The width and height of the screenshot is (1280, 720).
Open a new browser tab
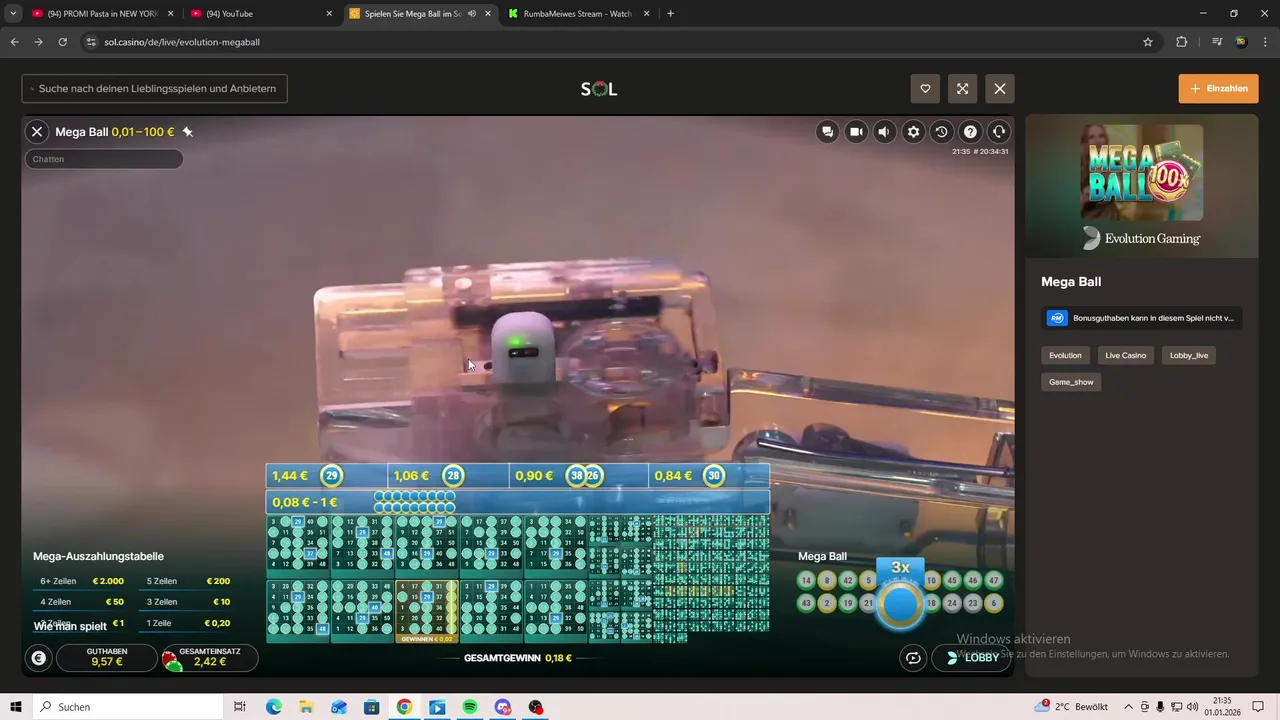click(x=670, y=14)
